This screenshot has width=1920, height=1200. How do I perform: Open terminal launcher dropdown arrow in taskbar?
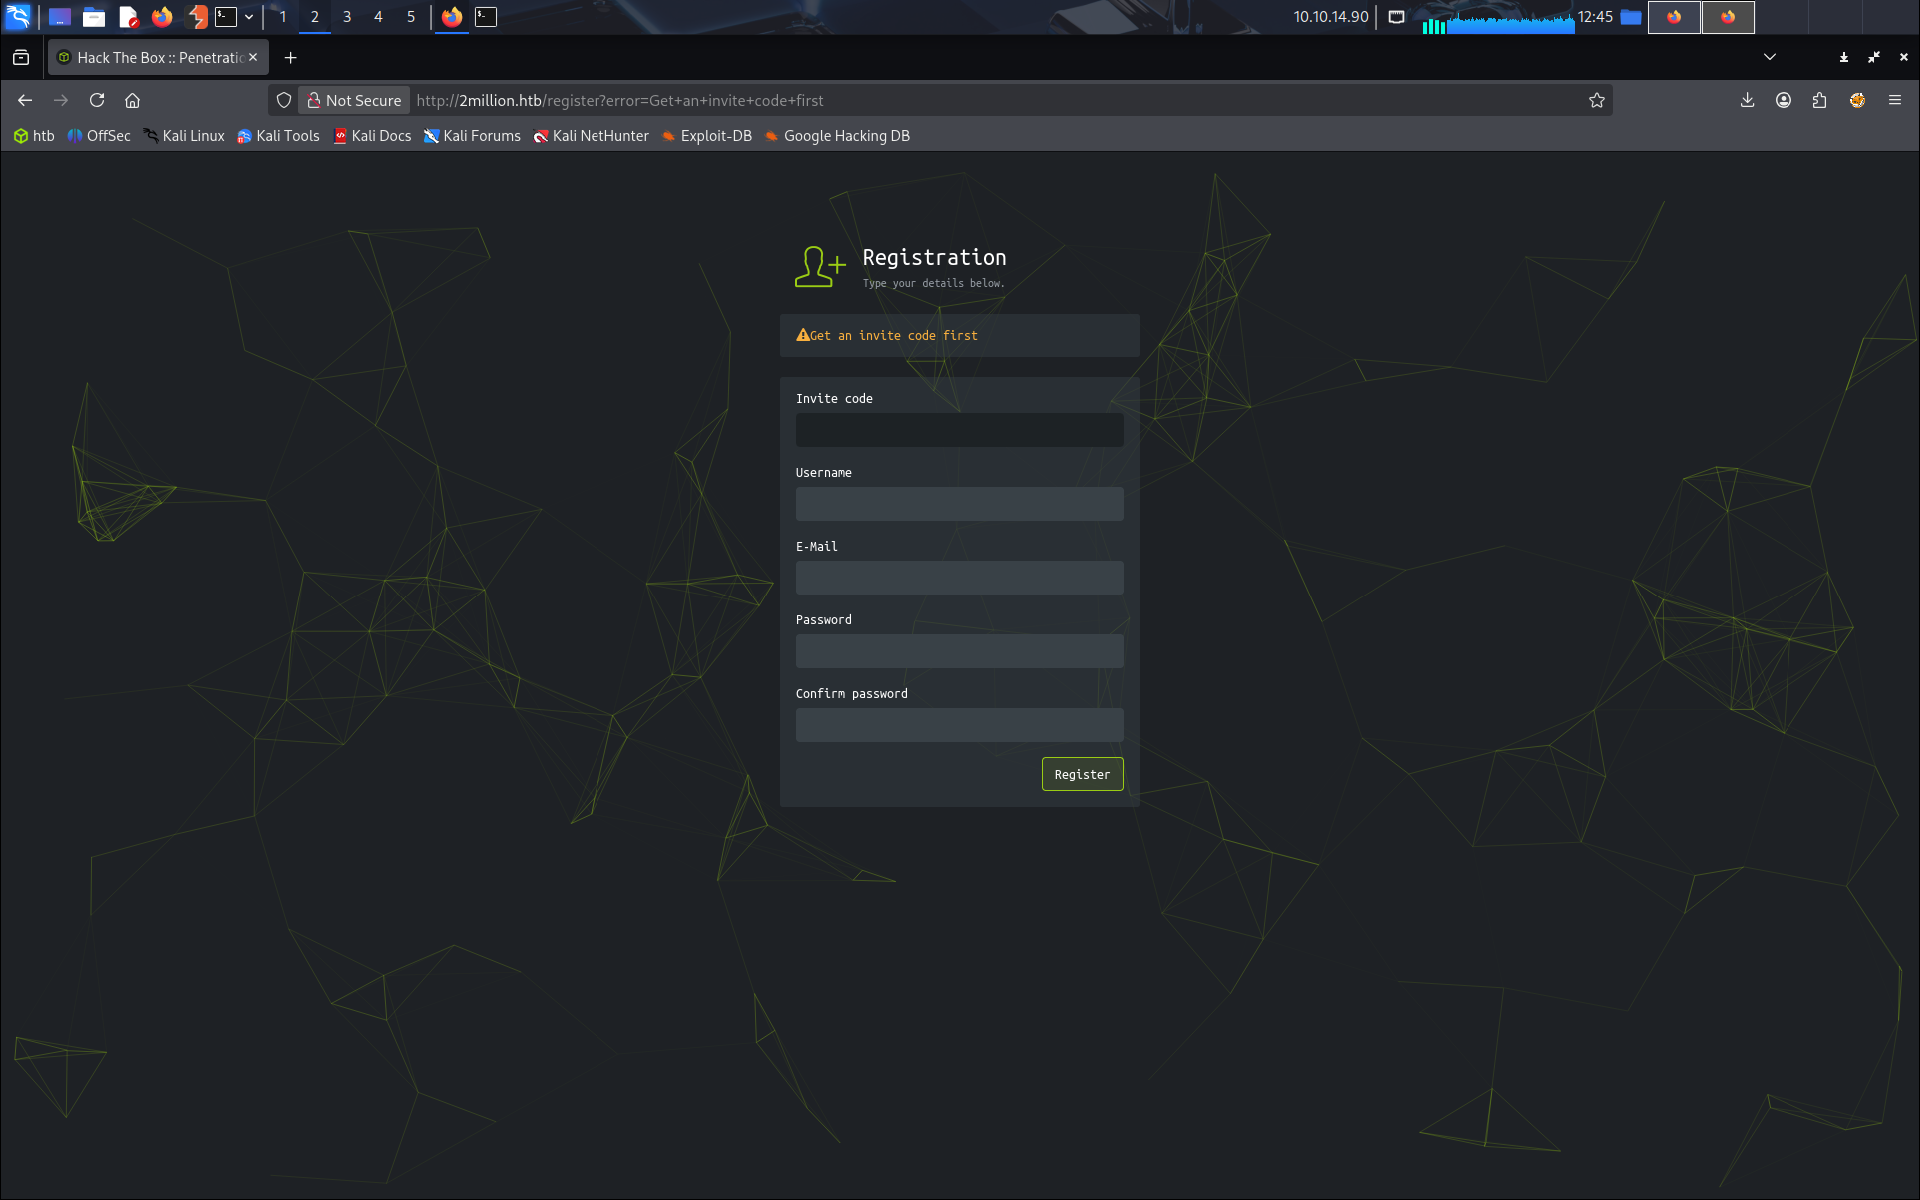point(249,17)
